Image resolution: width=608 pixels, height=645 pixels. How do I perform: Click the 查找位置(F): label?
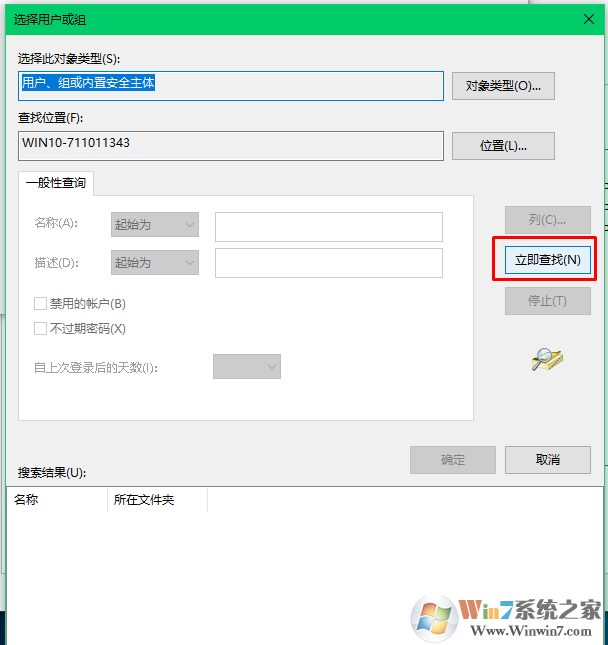pos(50,118)
